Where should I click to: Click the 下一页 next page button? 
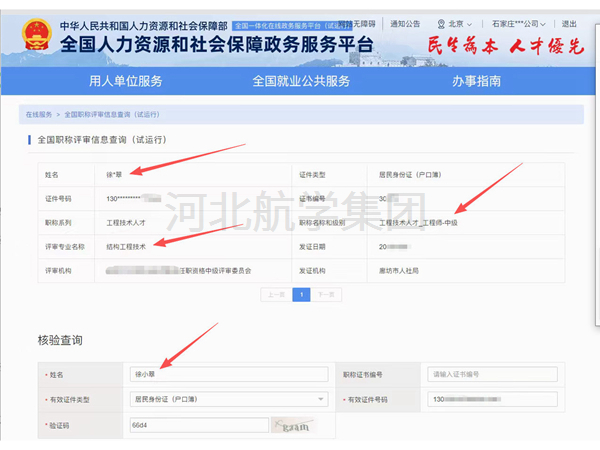(326, 295)
